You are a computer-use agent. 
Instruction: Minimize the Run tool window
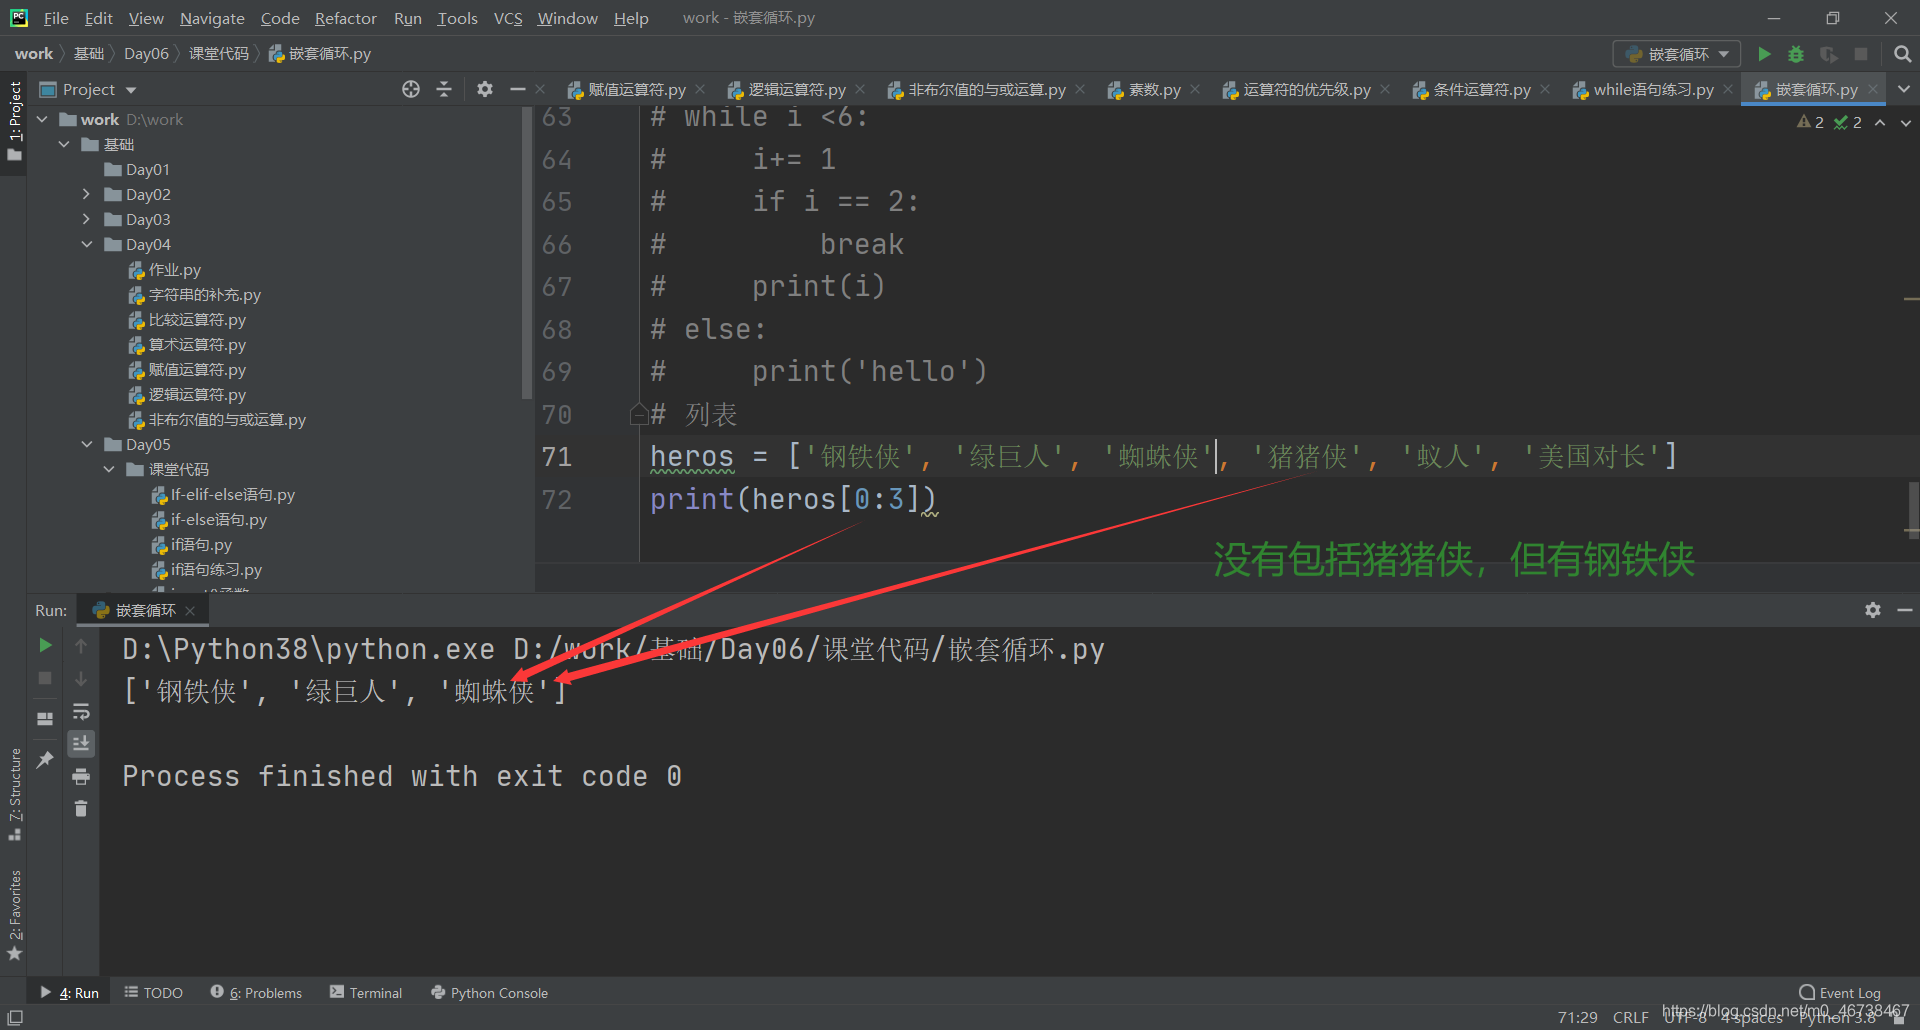coord(1905,610)
